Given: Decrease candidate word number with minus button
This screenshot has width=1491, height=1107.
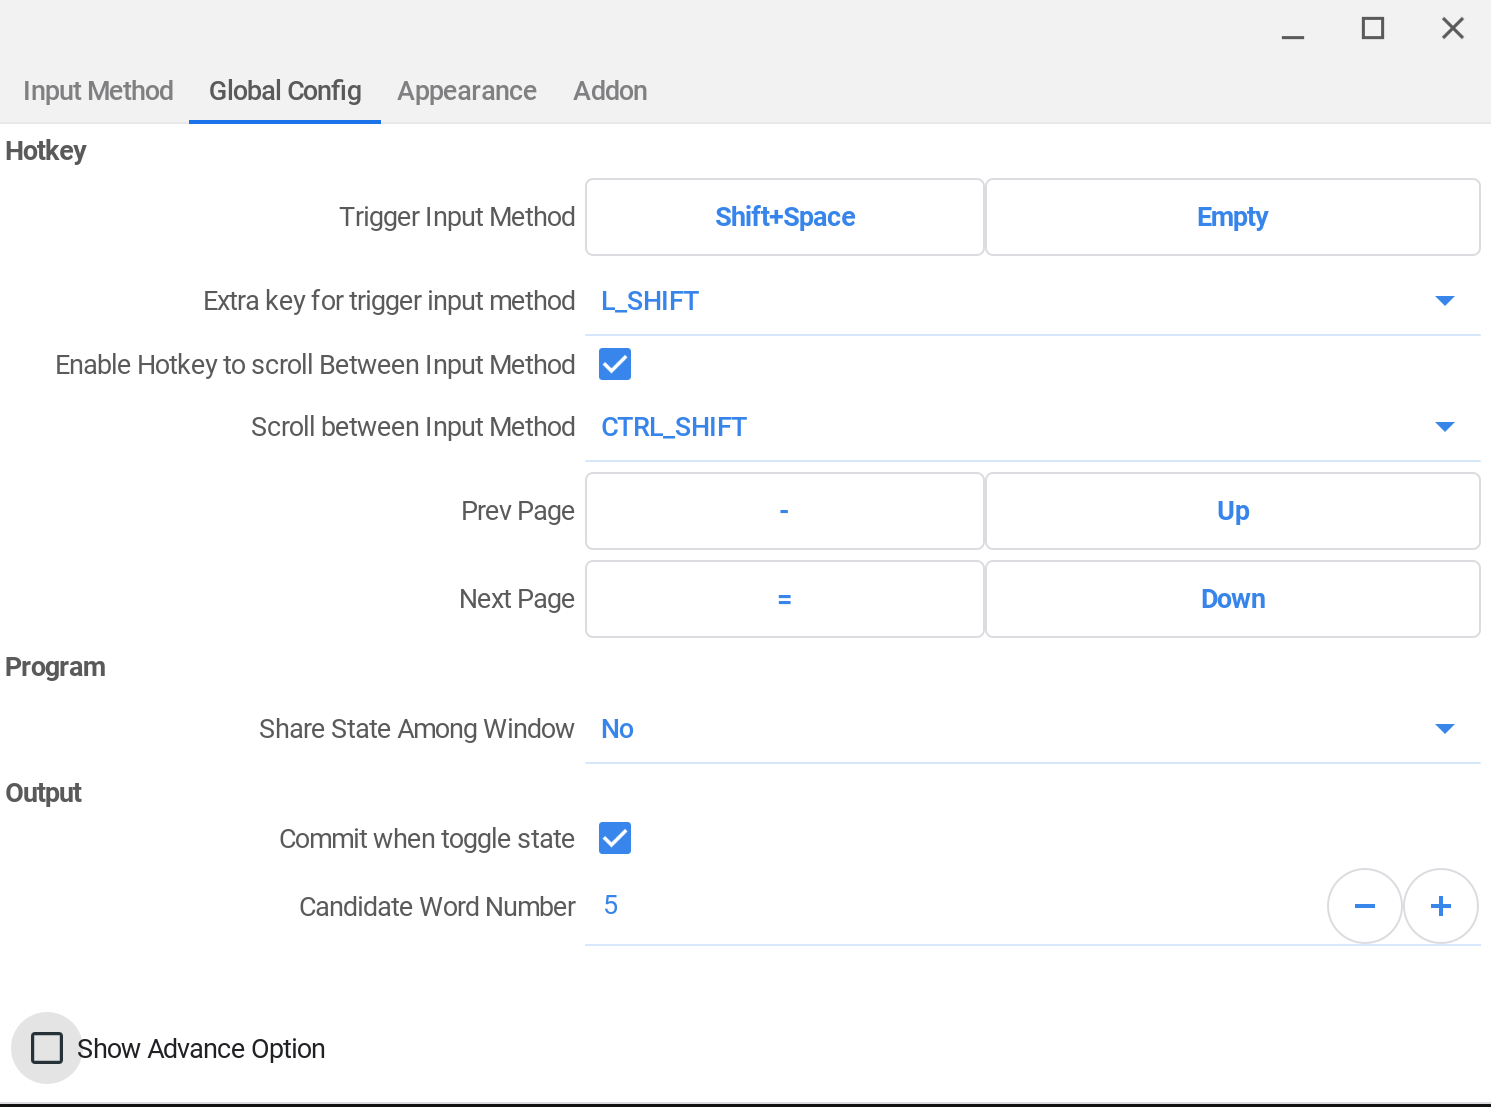Looking at the screenshot, I should click(x=1364, y=906).
